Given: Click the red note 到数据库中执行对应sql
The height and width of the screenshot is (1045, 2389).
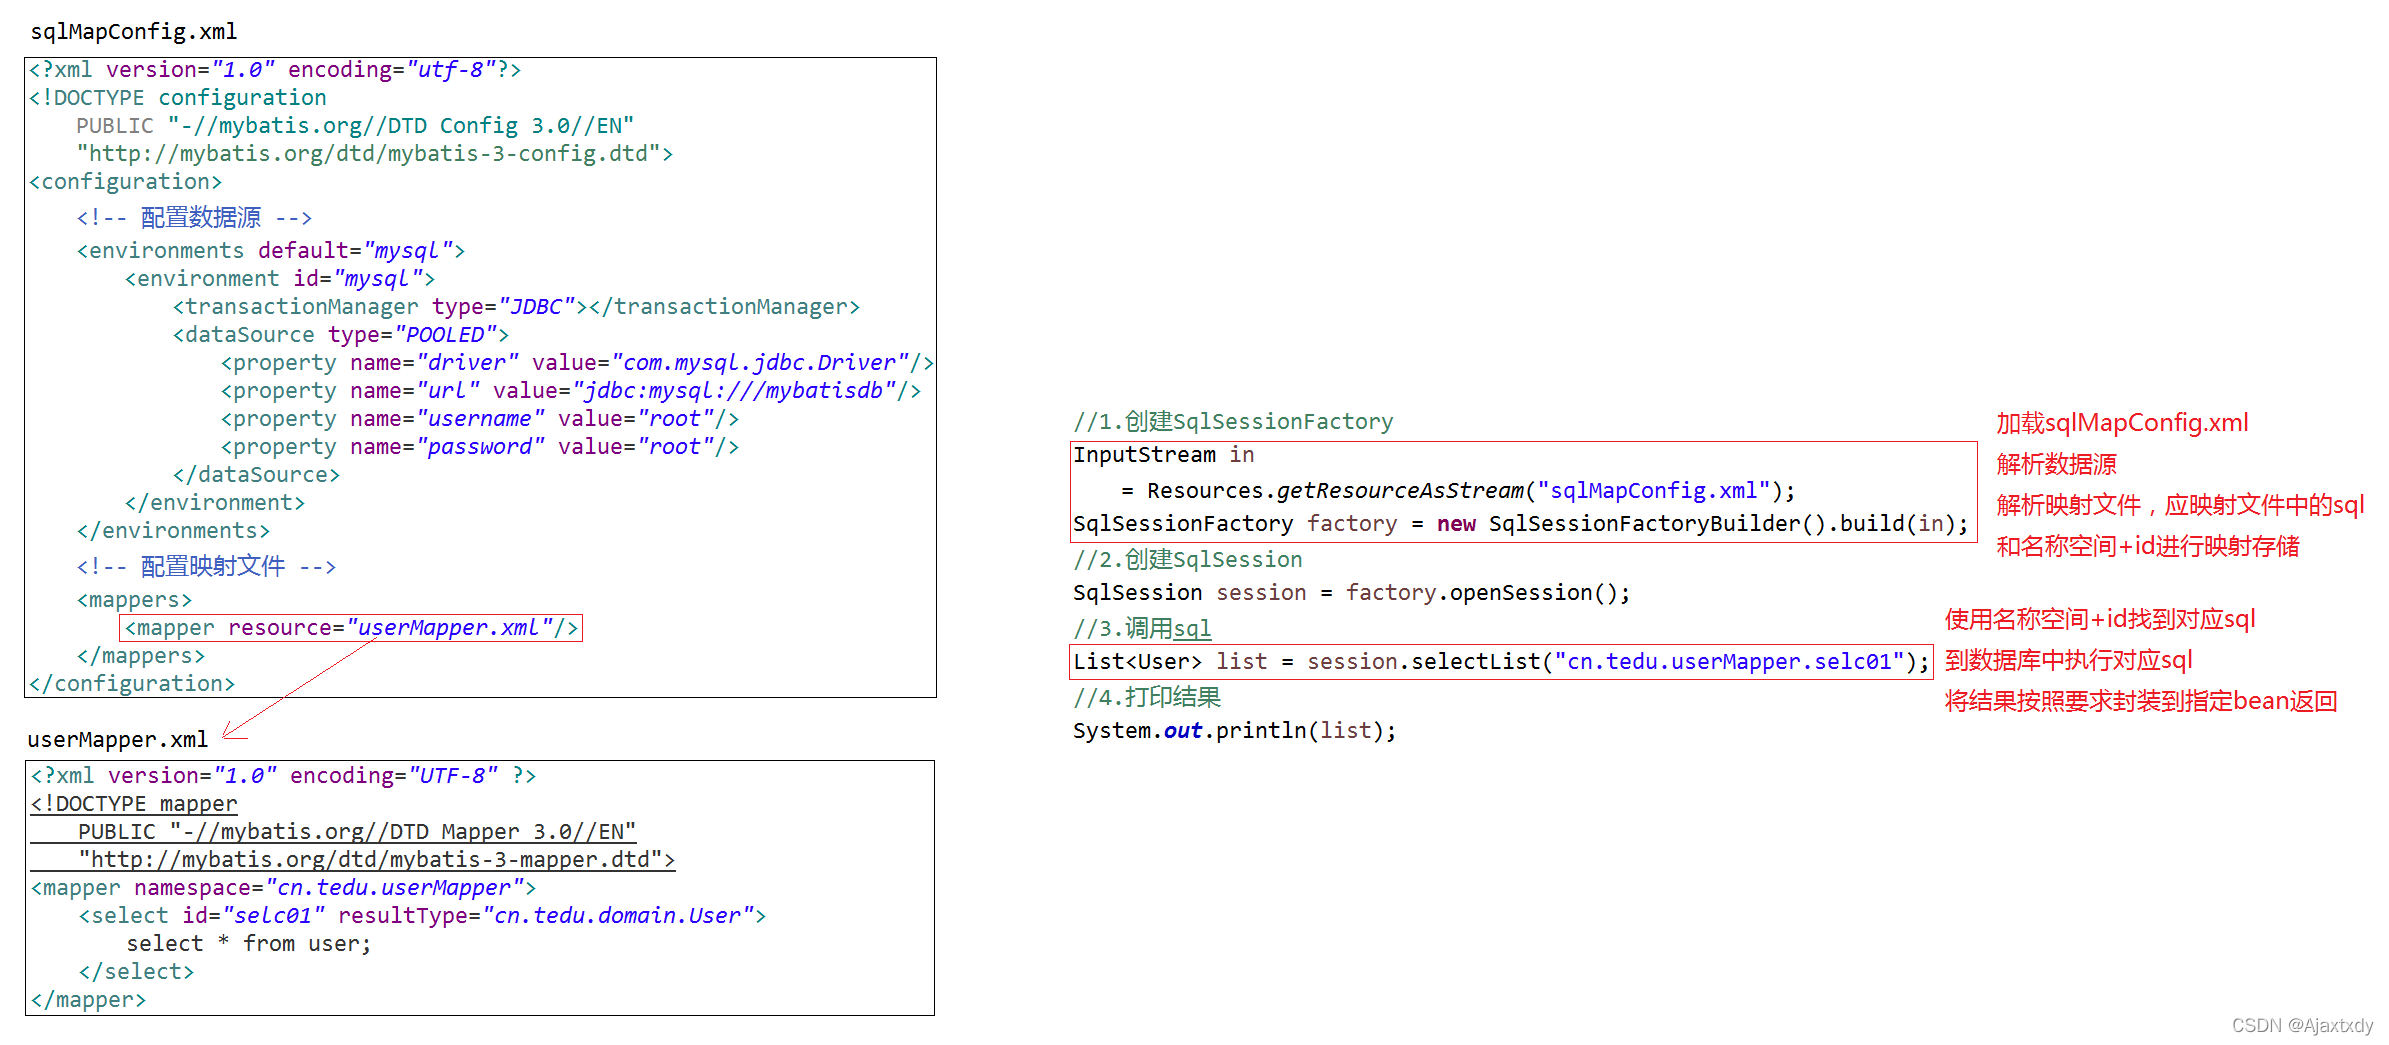Looking at the screenshot, I should 2069,660.
